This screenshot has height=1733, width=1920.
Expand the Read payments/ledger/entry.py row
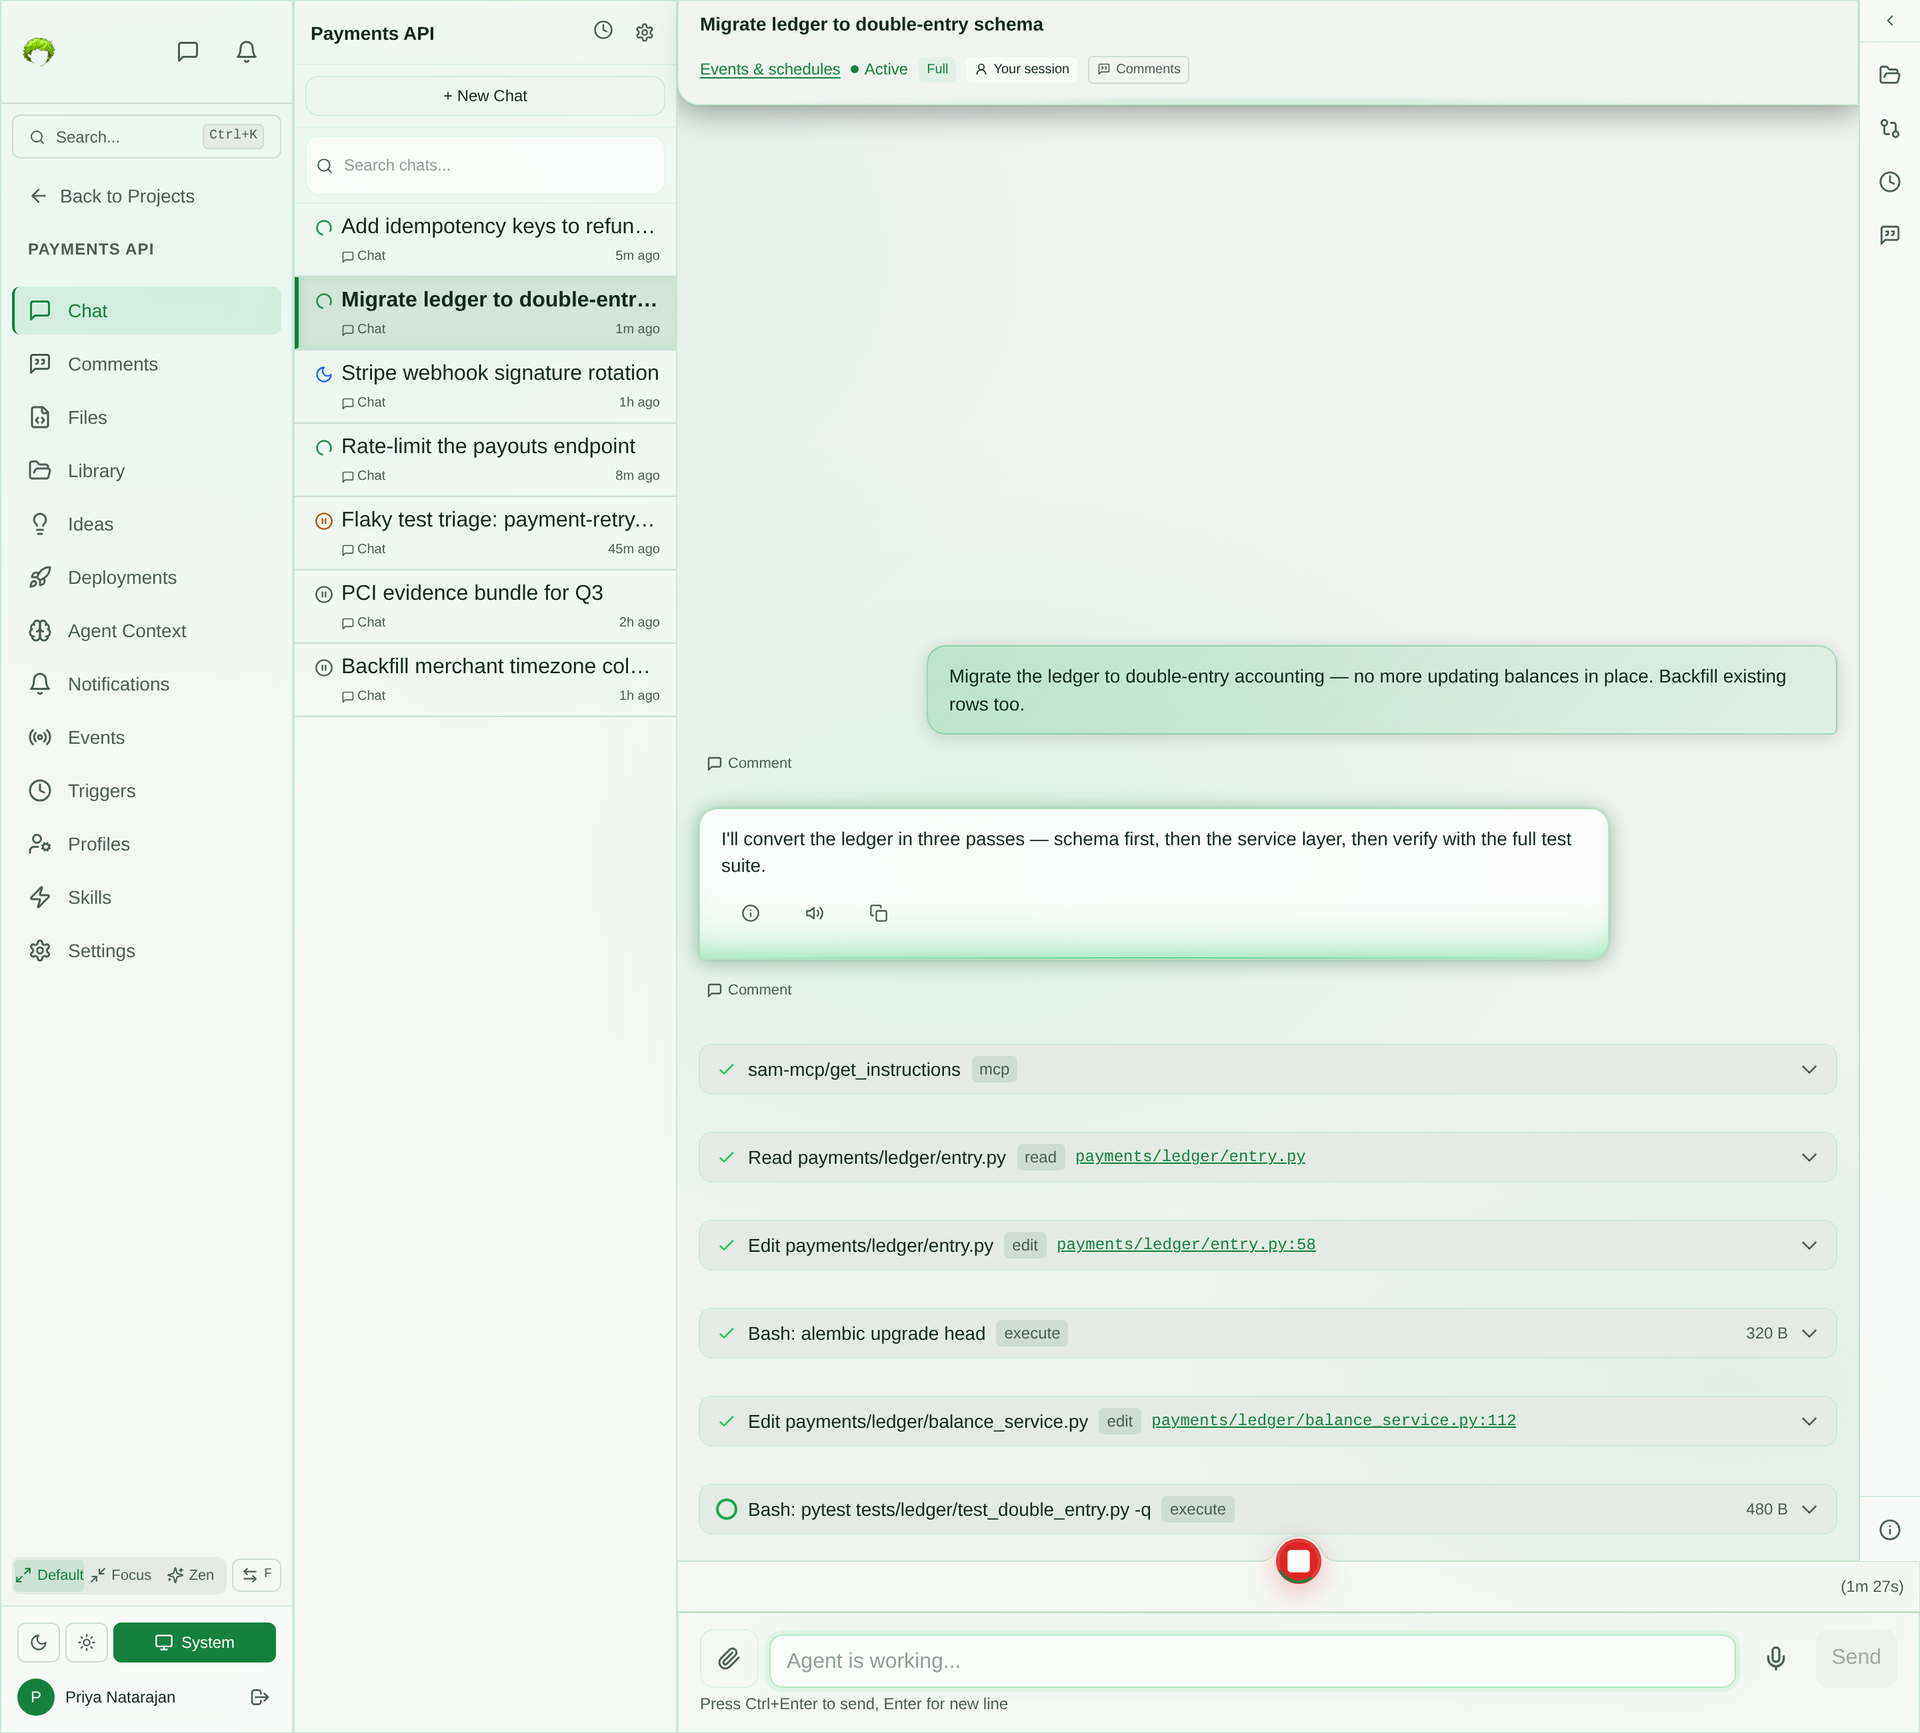[1267, 1157]
